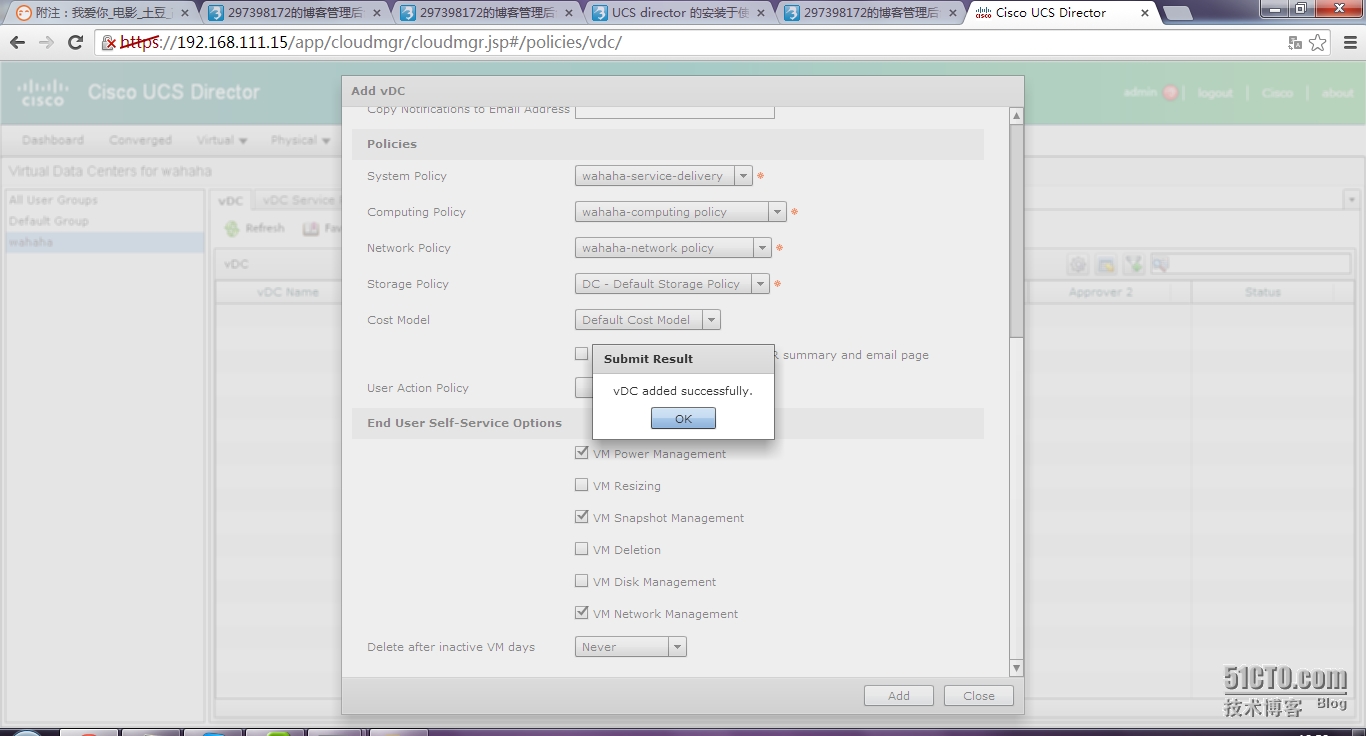
Task: Open the Network Policy dropdown
Action: tap(763, 248)
